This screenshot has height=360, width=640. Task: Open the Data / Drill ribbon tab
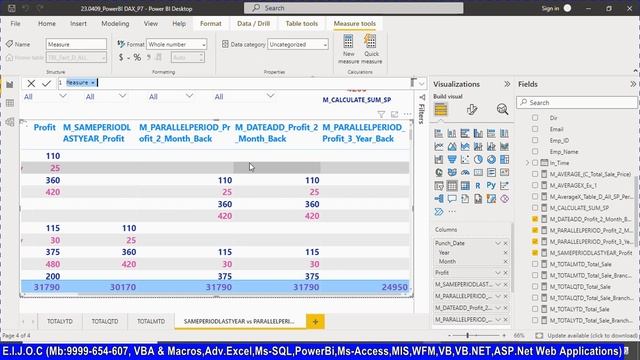(x=253, y=24)
